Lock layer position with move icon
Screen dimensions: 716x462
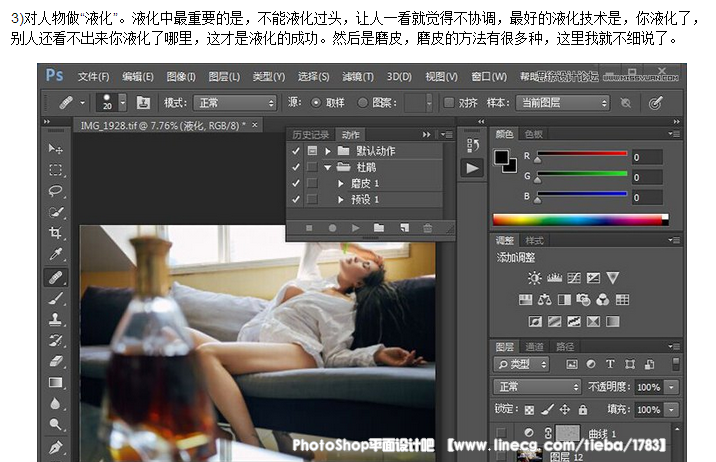pos(564,410)
